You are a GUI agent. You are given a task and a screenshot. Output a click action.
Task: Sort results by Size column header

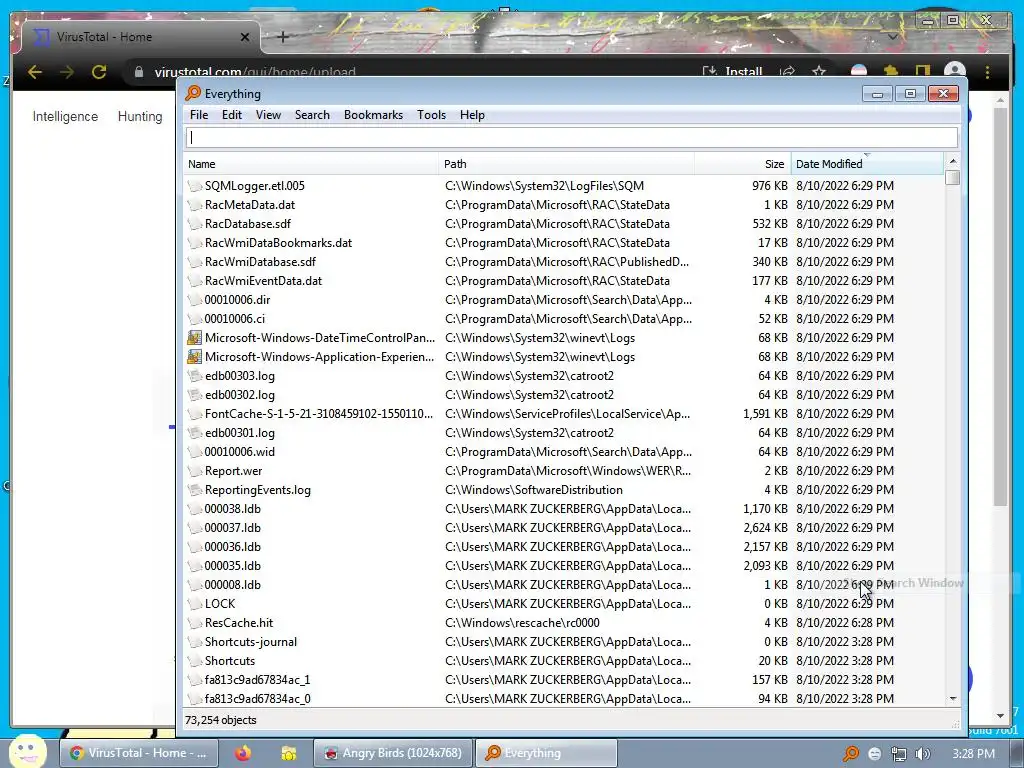coord(743,164)
